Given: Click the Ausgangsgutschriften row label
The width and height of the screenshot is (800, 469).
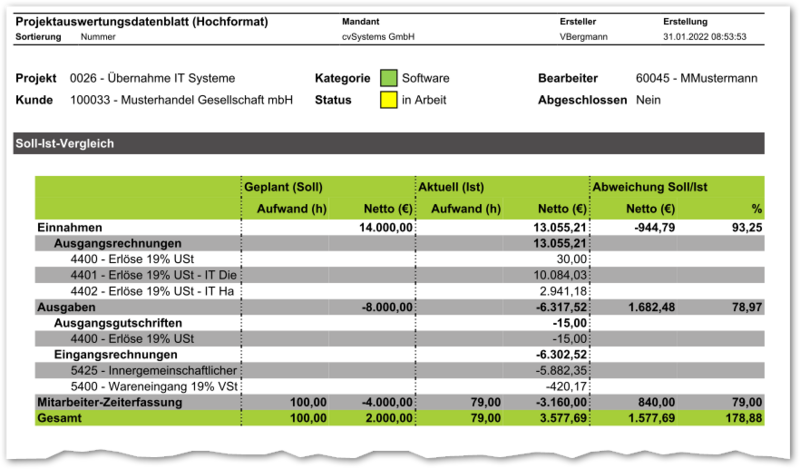Looking at the screenshot, I should (118, 323).
